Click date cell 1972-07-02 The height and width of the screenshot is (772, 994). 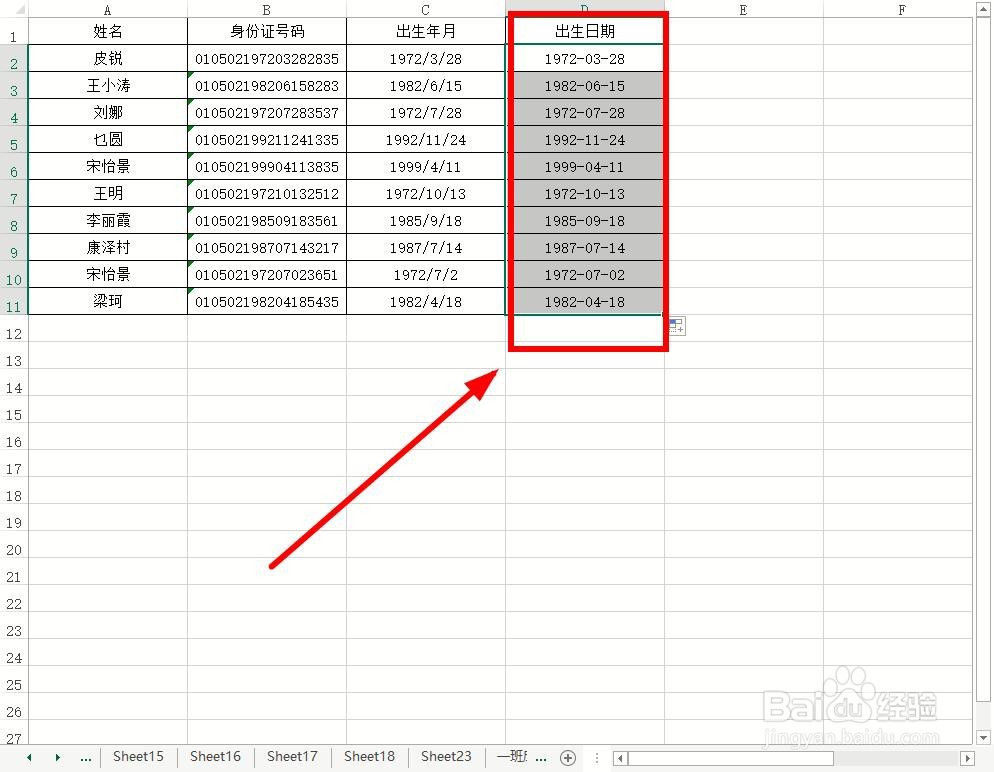click(x=584, y=274)
